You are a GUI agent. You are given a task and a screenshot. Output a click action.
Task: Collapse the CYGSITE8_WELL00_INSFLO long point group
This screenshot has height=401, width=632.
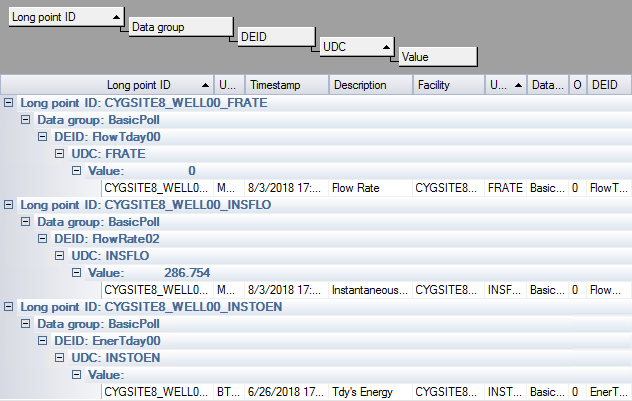[8, 205]
